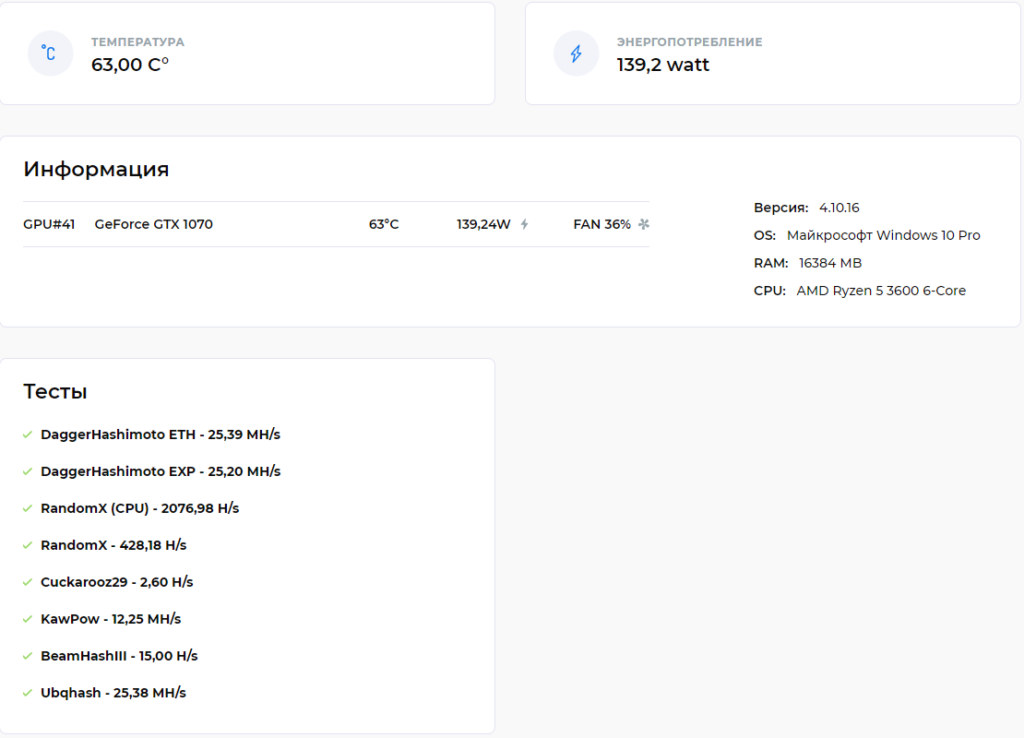Viewport: 1024px width, 738px height.
Task: Click the checkmark beside KawPow test
Action: 27,619
